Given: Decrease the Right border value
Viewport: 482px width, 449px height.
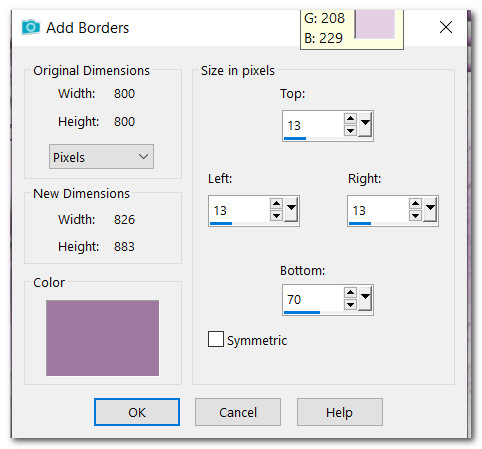Looking at the screenshot, I should tap(415, 216).
